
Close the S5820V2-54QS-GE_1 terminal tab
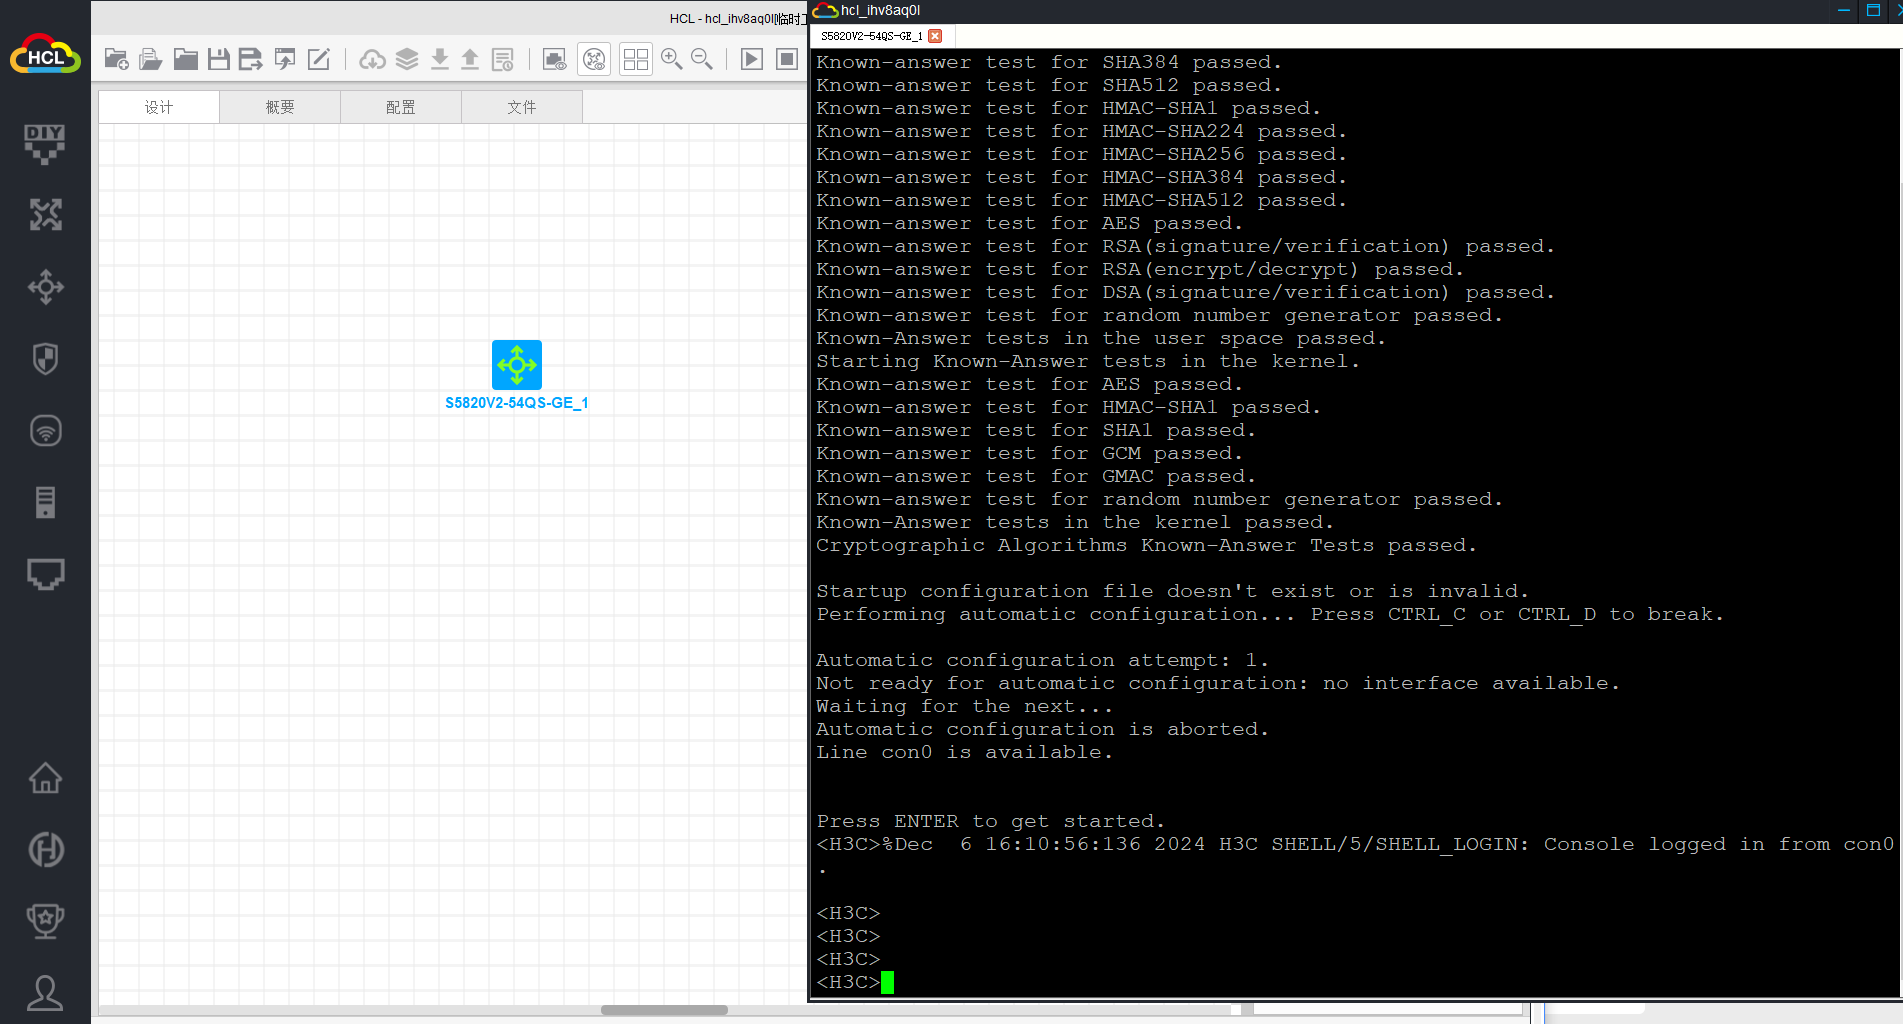[935, 36]
